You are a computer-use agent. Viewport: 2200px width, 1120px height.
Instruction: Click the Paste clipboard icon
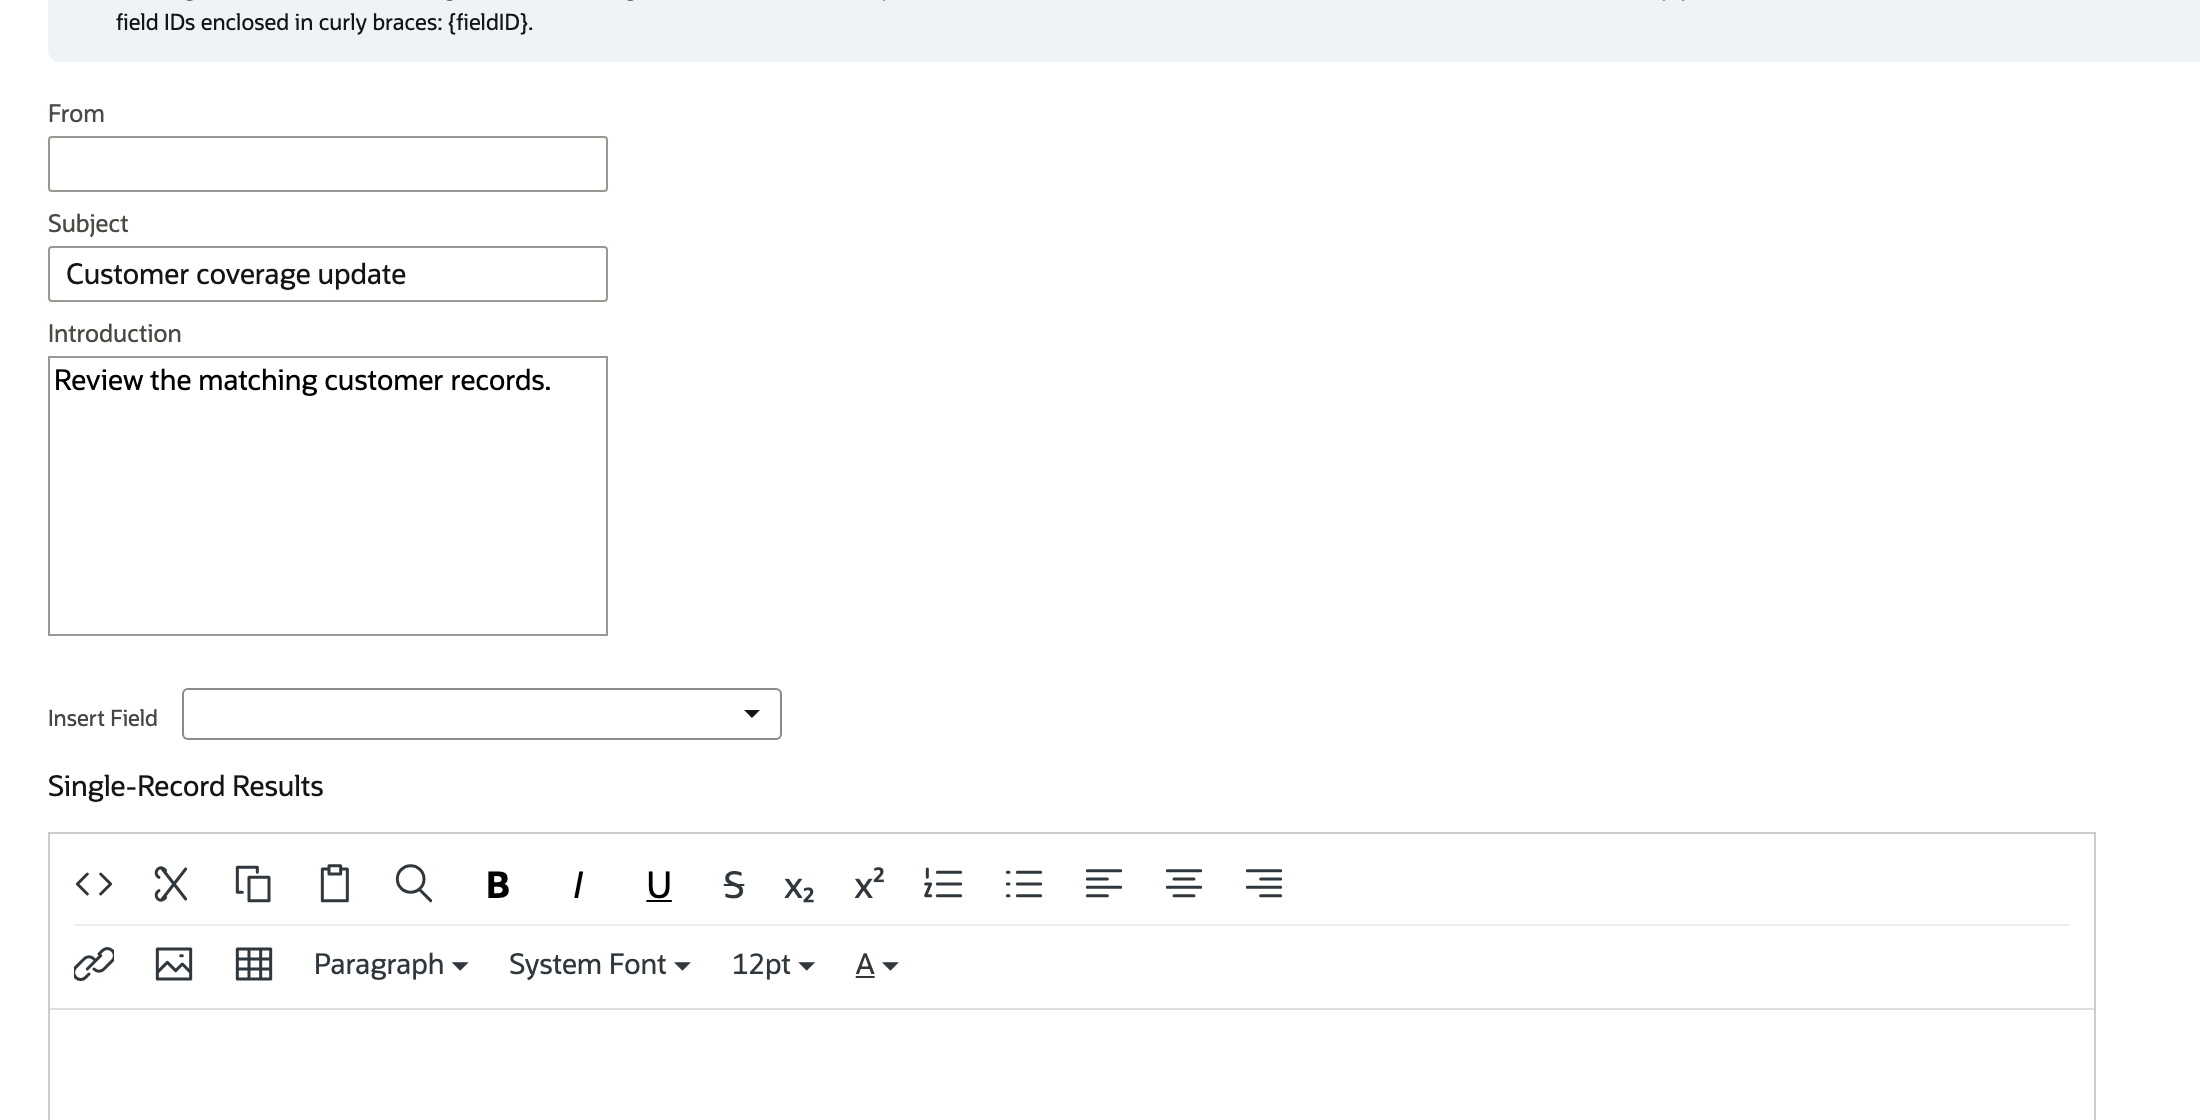pos(334,884)
